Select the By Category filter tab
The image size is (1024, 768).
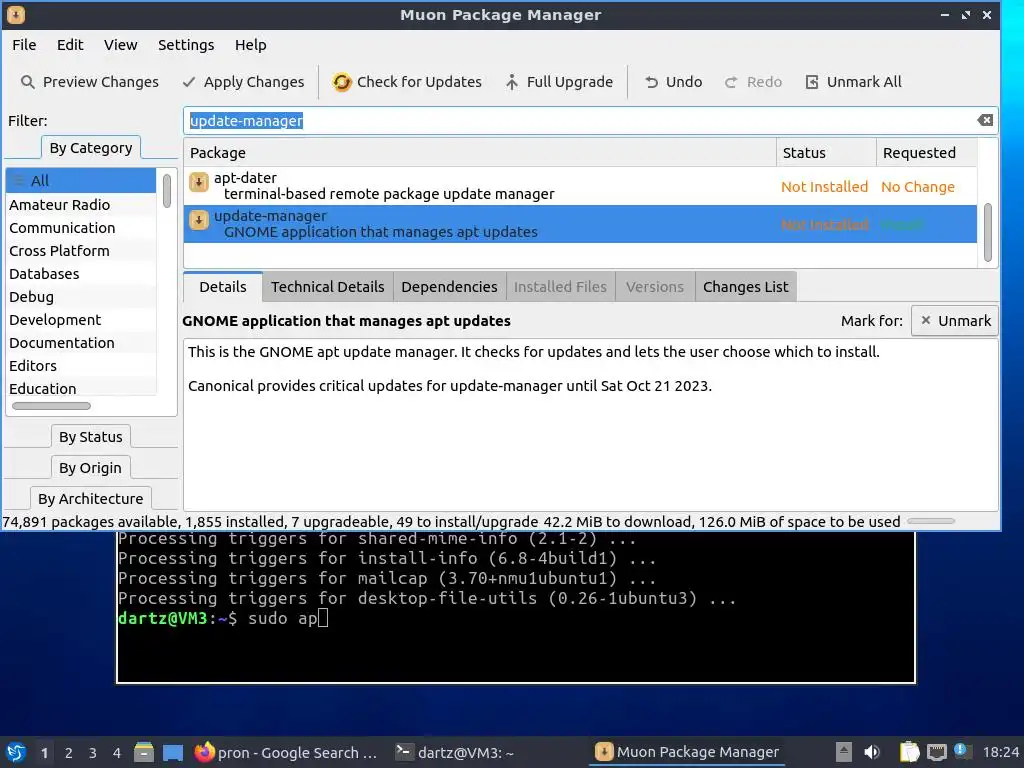click(91, 148)
